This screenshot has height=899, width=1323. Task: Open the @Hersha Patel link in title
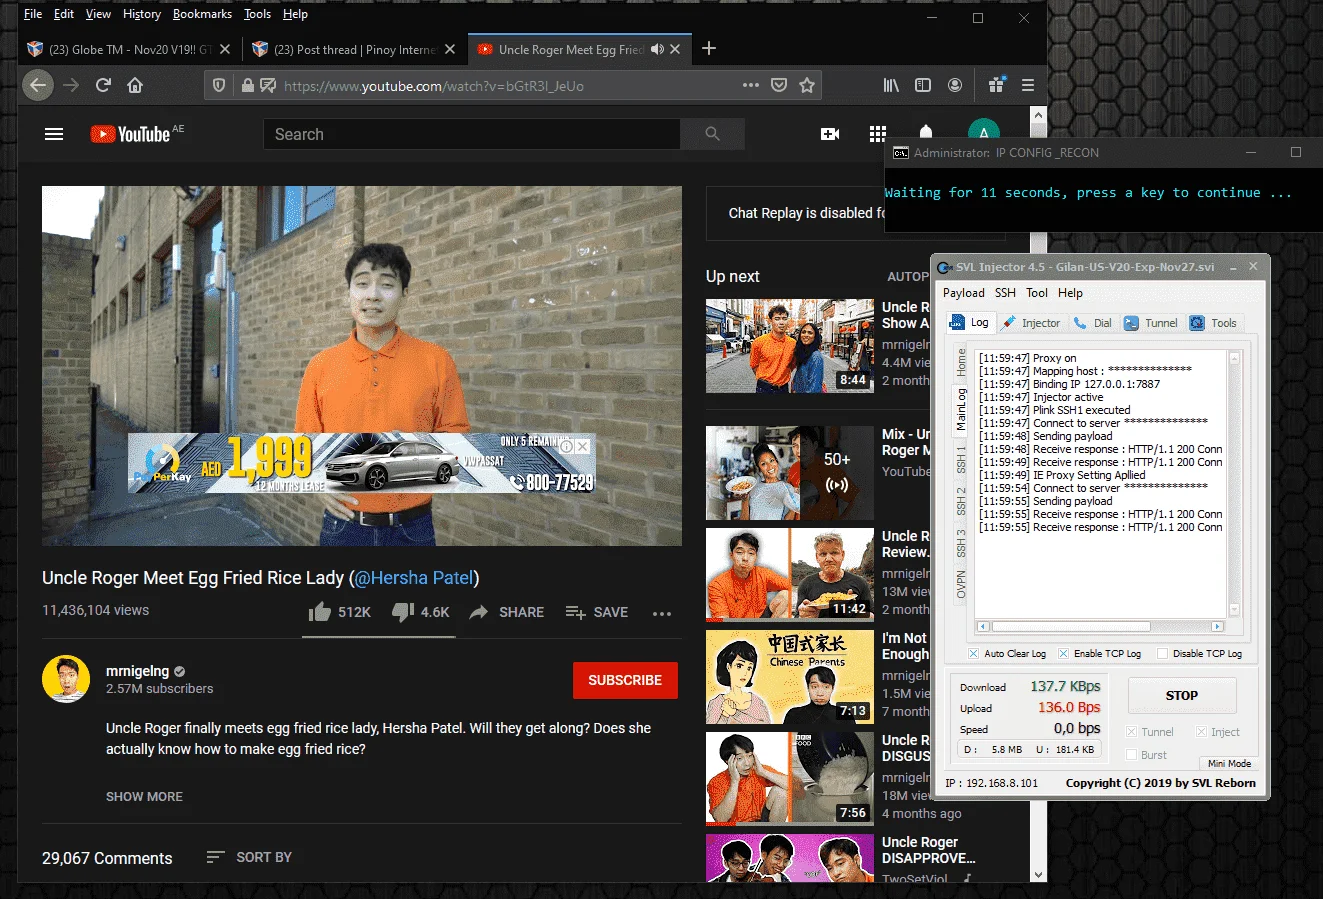tap(414, 577)
